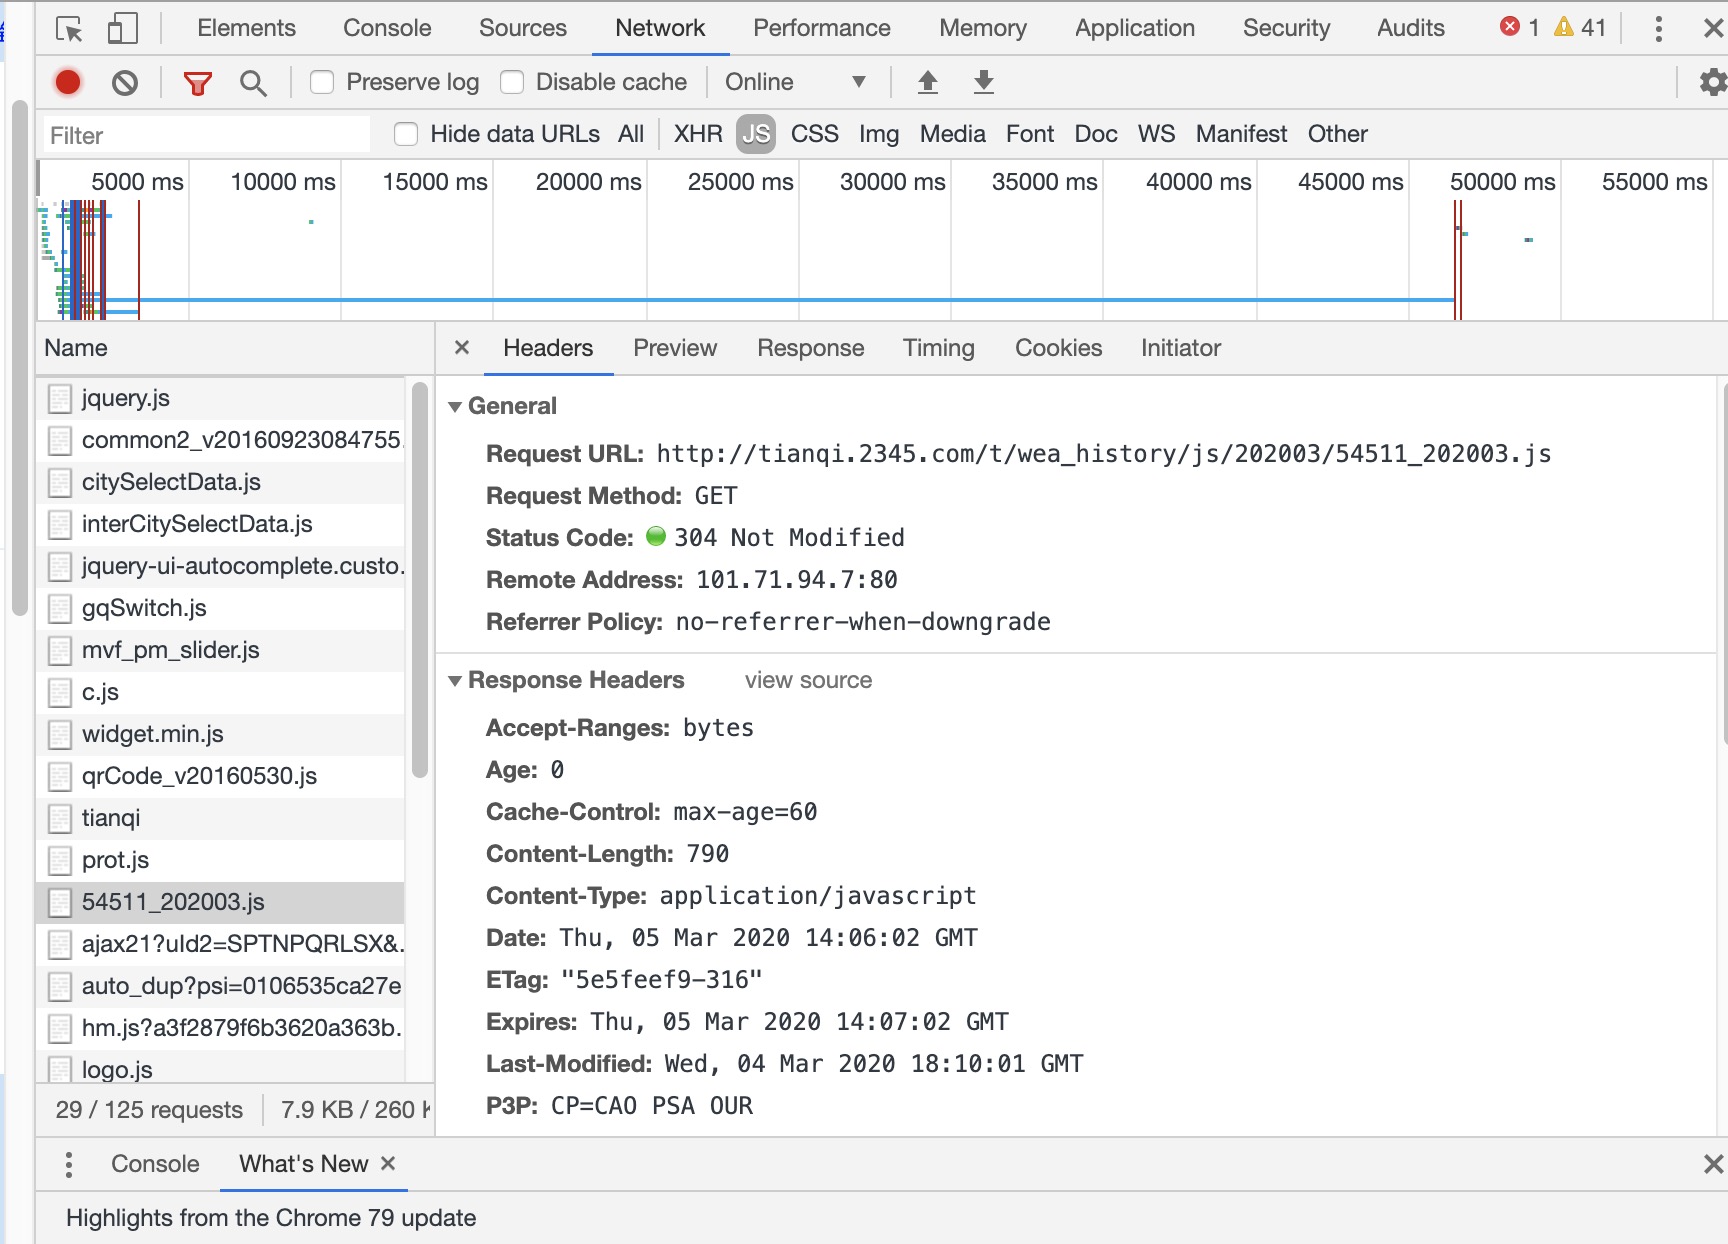Image resolution: width=1728 pixels, height=1244 pixels.
Task: Click the red error count badge
Action: click(x=1520, y=28)
